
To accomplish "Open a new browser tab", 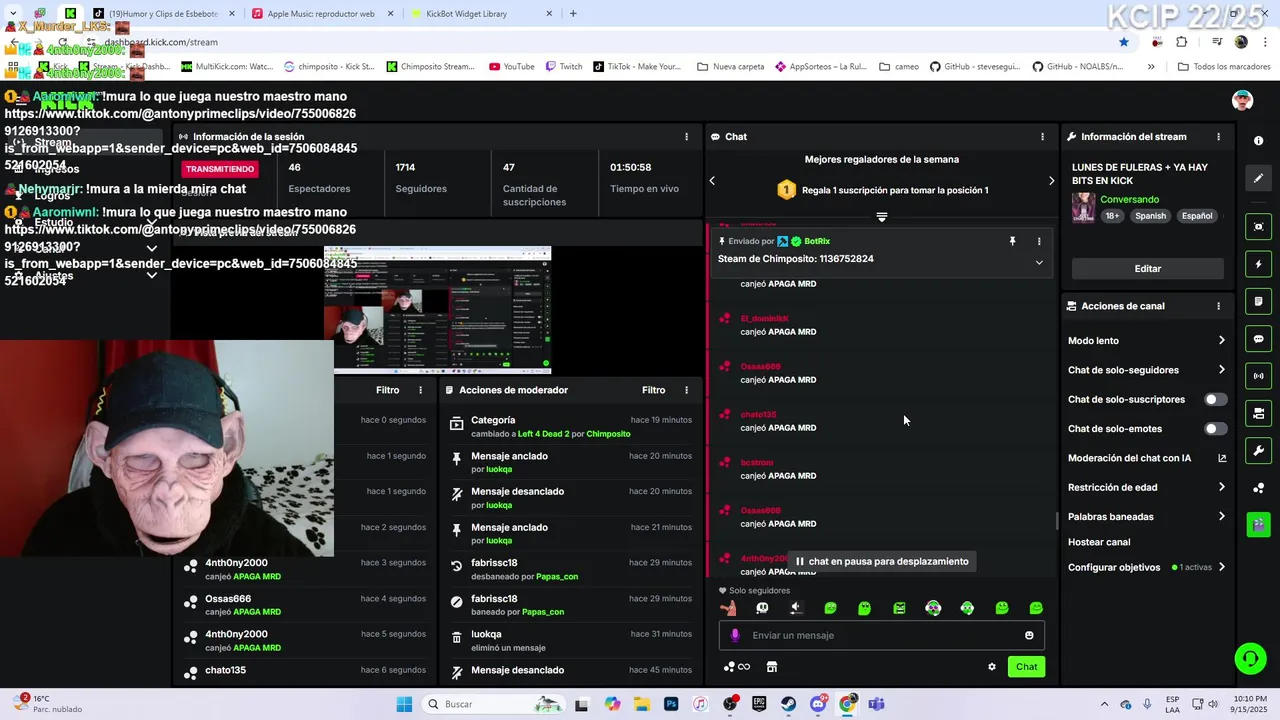I will (573, 14).
